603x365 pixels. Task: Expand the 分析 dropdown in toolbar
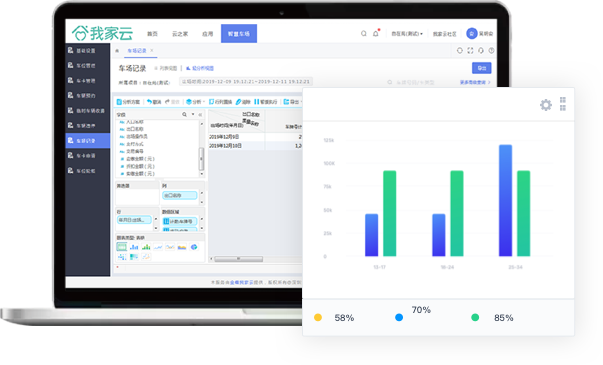point(196,102)
